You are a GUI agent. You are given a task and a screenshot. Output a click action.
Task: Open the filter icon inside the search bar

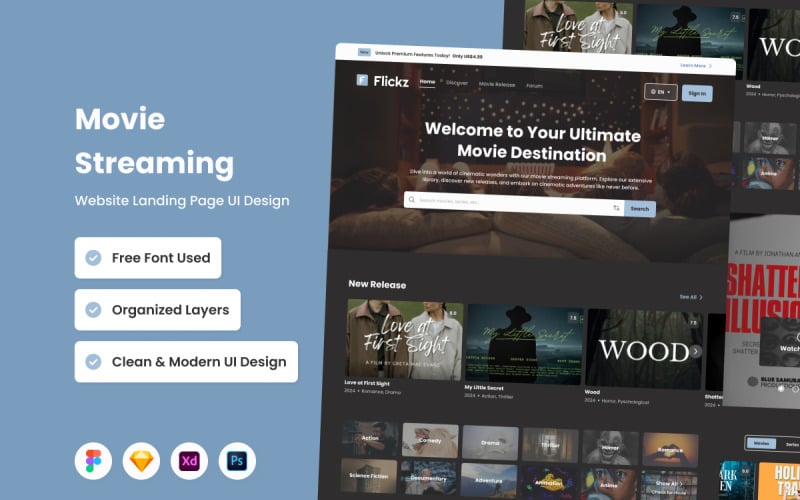[616, 208]
